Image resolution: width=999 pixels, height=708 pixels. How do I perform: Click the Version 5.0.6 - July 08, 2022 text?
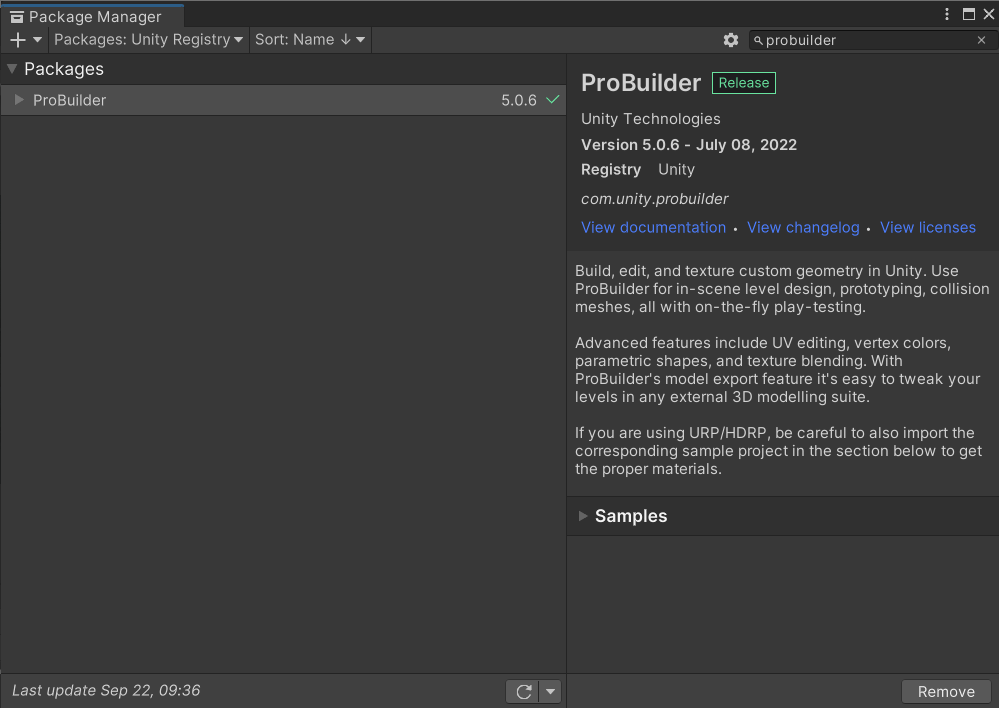[689, 145]
